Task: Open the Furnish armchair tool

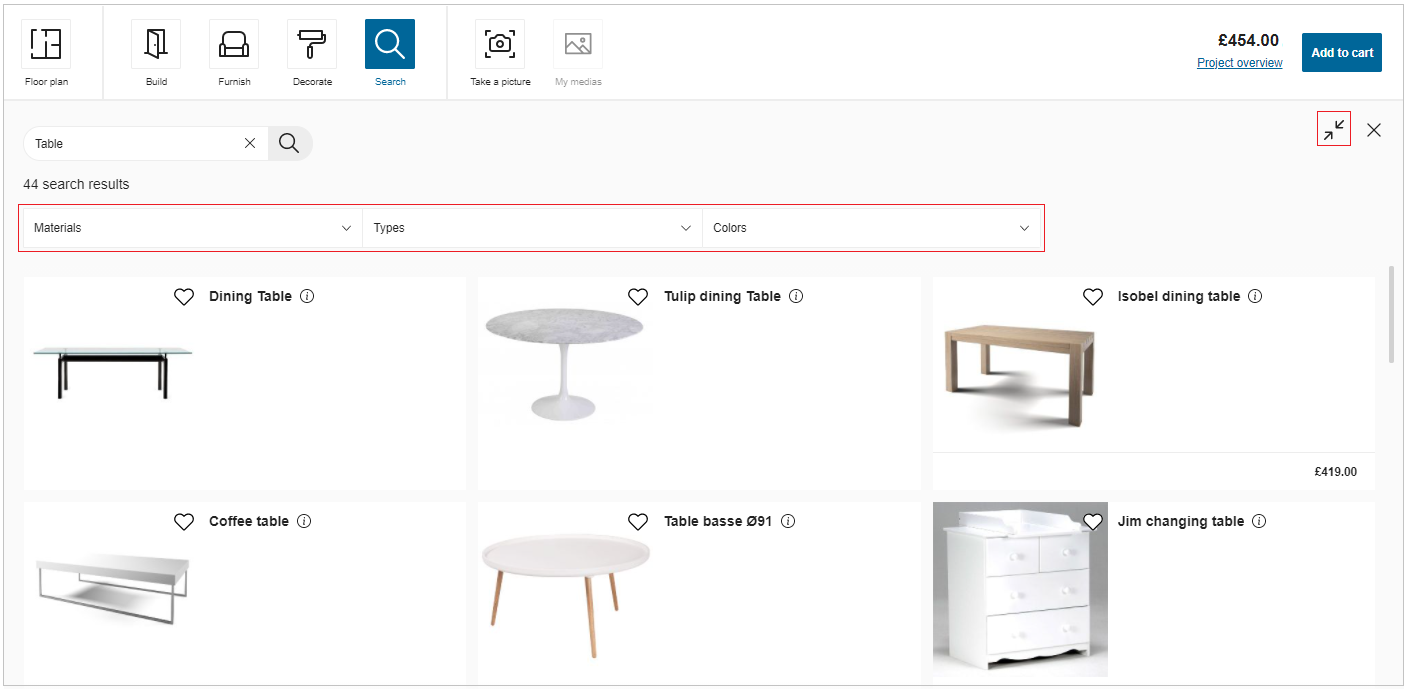Action: coord(234,45)
